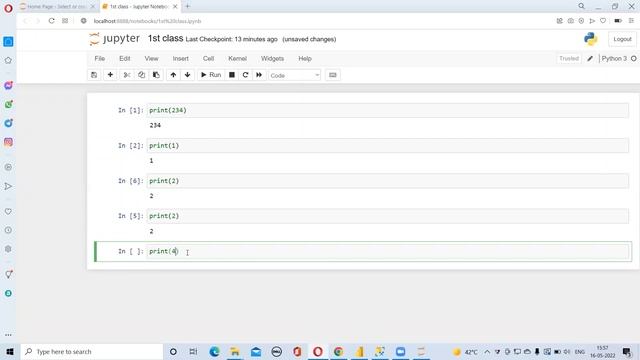The width and height of the screenshot is (640, 360).
Task: Move selected cell up arrow
Action: tap(173, 75)
